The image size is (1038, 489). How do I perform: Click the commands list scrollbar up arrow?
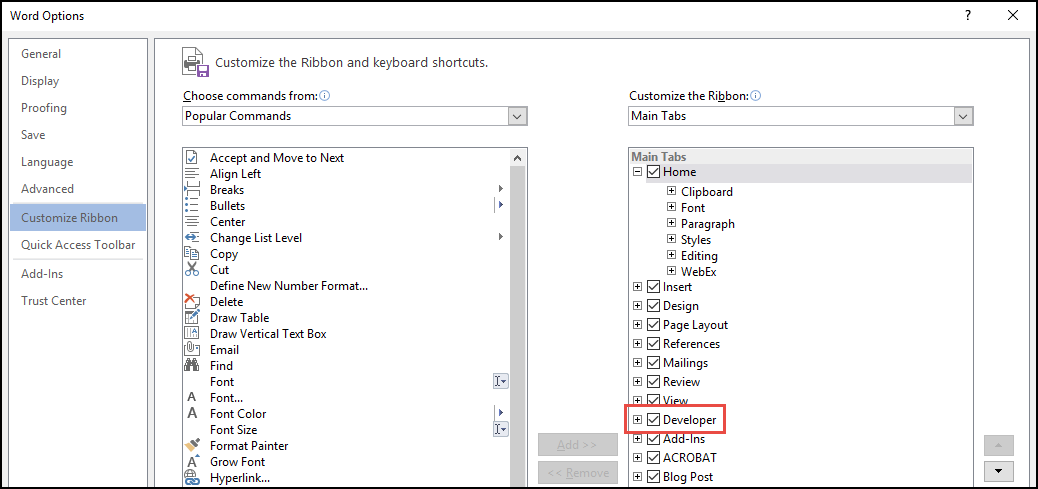coord(518,158)
